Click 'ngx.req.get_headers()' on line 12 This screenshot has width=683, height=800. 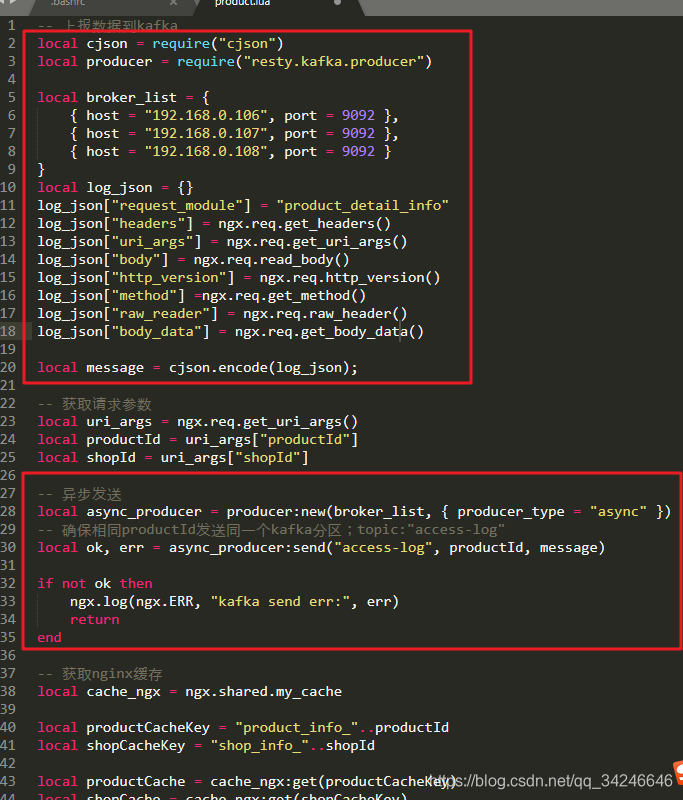(305, 223)
